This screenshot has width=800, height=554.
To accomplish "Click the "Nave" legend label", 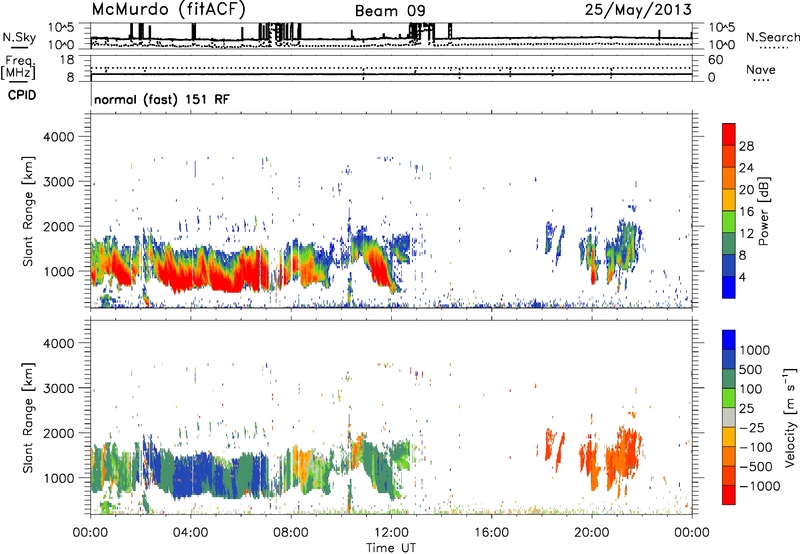I will click(x=760, y=69).
